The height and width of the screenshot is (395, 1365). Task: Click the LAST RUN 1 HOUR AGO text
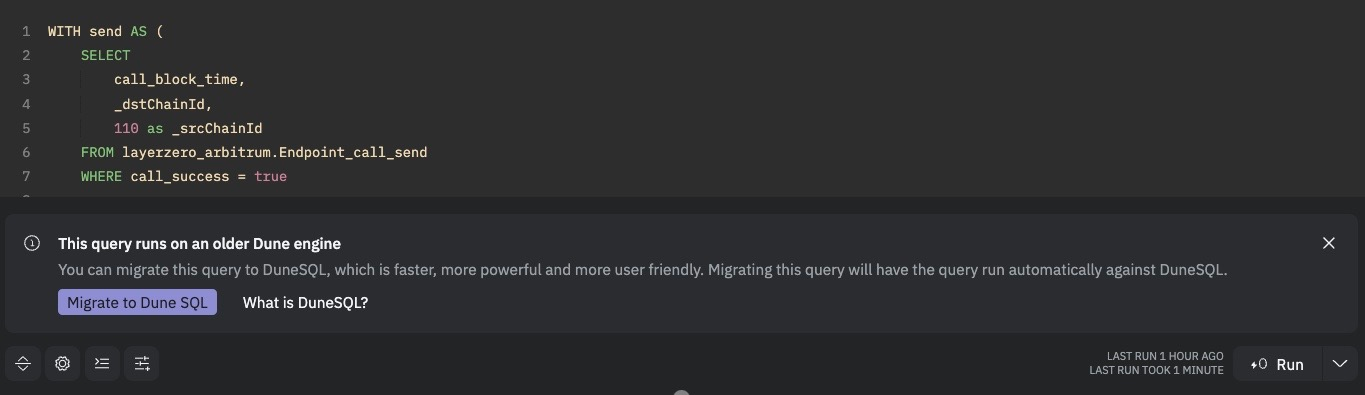click(x=1165, y=356)
